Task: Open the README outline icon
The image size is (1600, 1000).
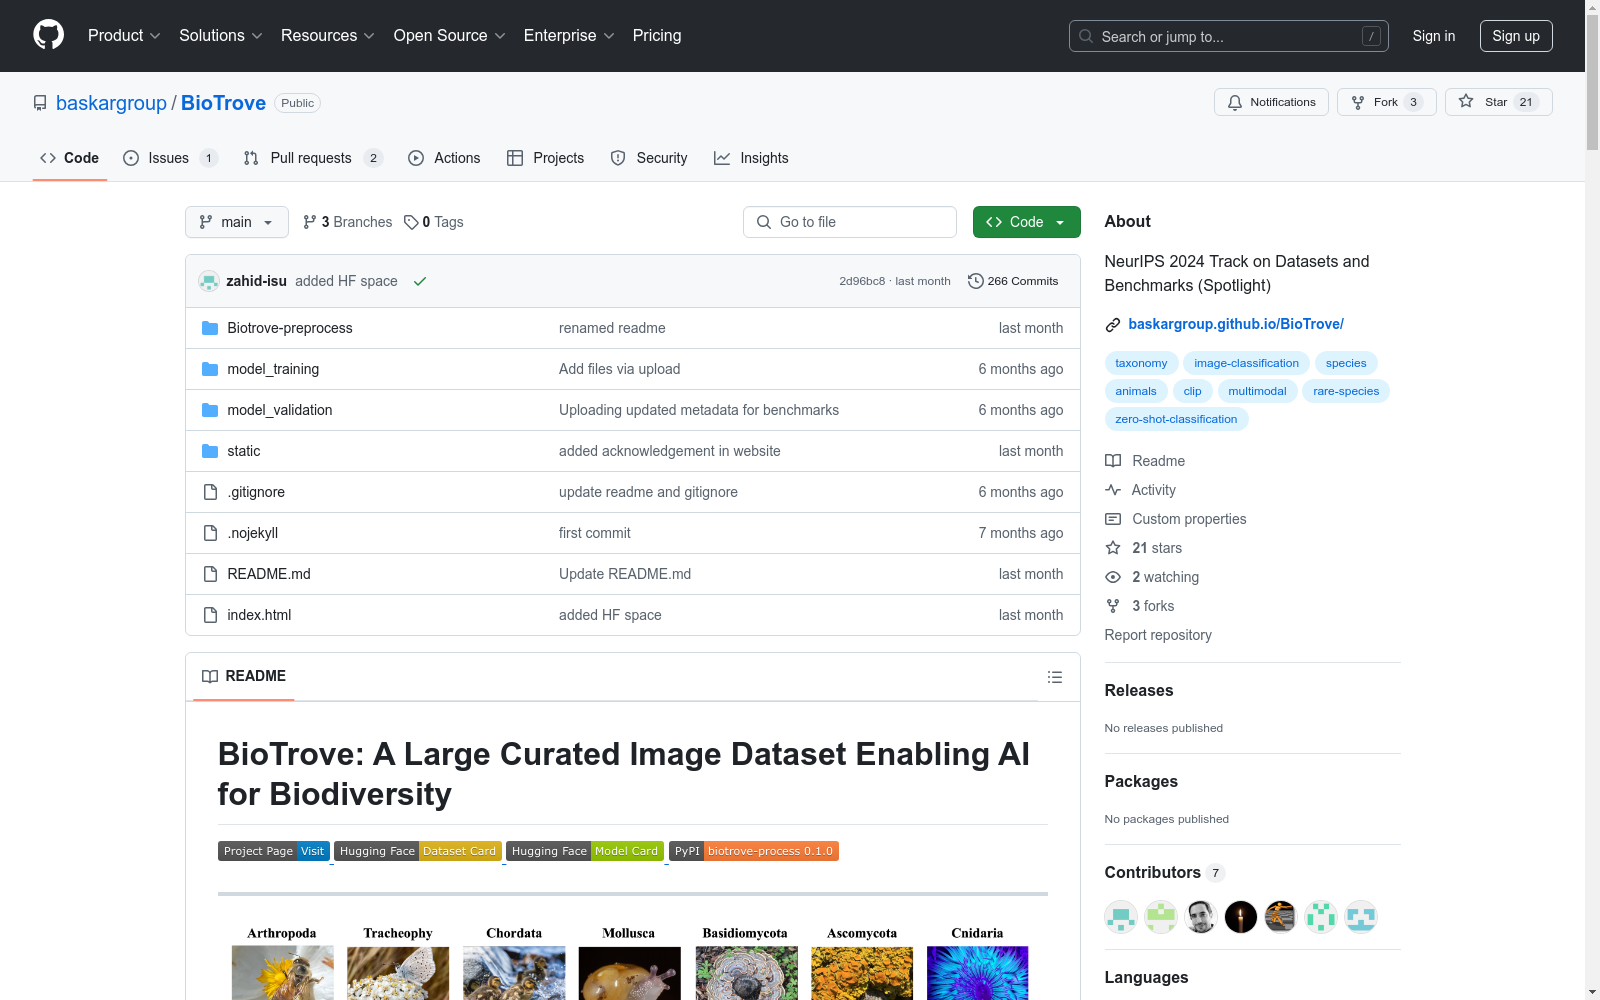Action: pyautogui.click(x=1054, y=677)
